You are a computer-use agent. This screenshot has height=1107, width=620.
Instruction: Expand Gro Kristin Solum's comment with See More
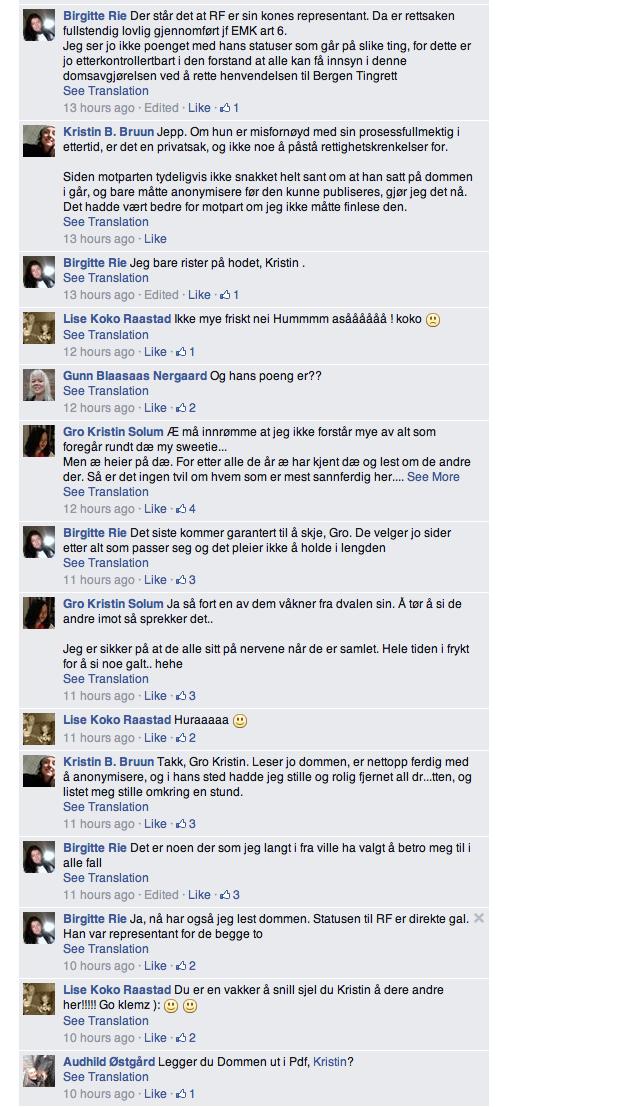coord(433,477)
